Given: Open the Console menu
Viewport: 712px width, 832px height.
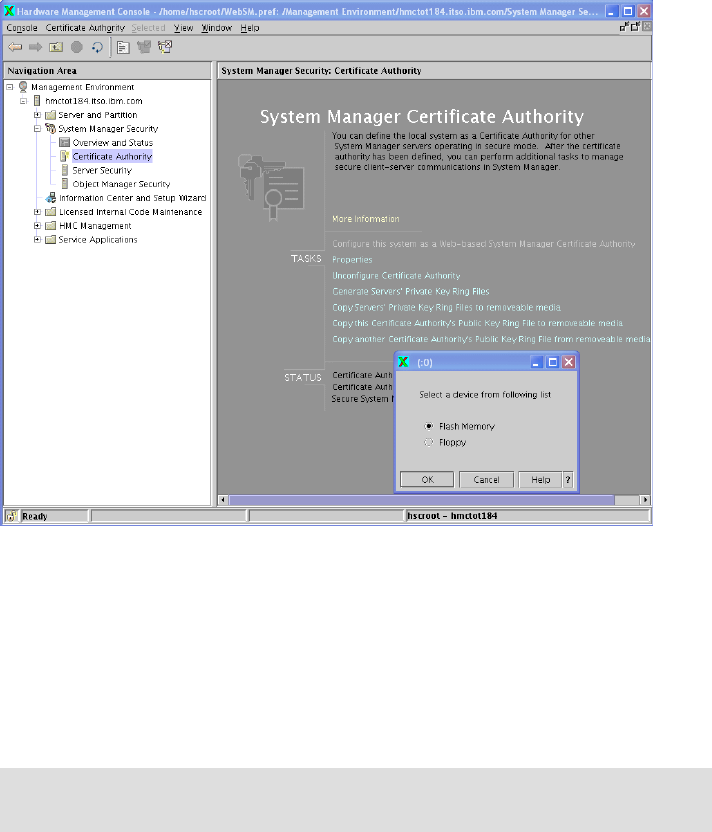Looking at the screenshot, I should pos(22,28).
